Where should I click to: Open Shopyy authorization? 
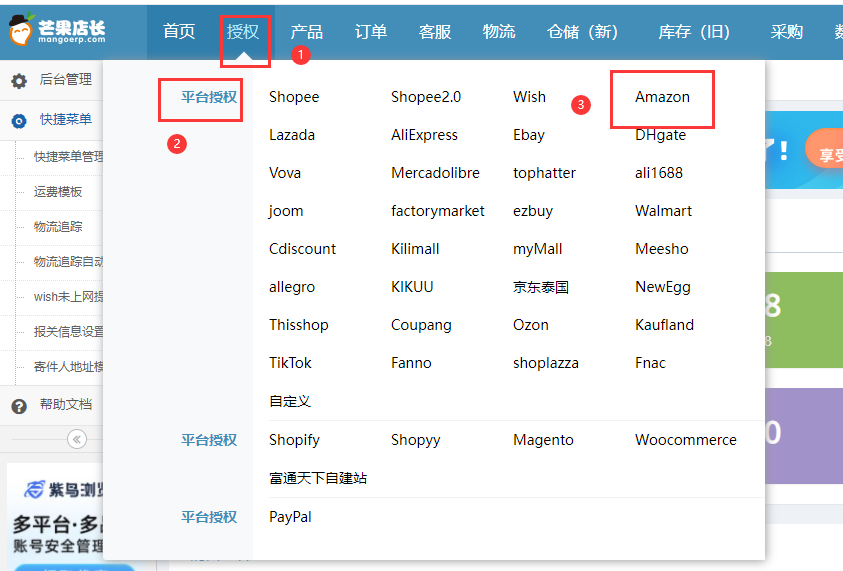[416, 440]
